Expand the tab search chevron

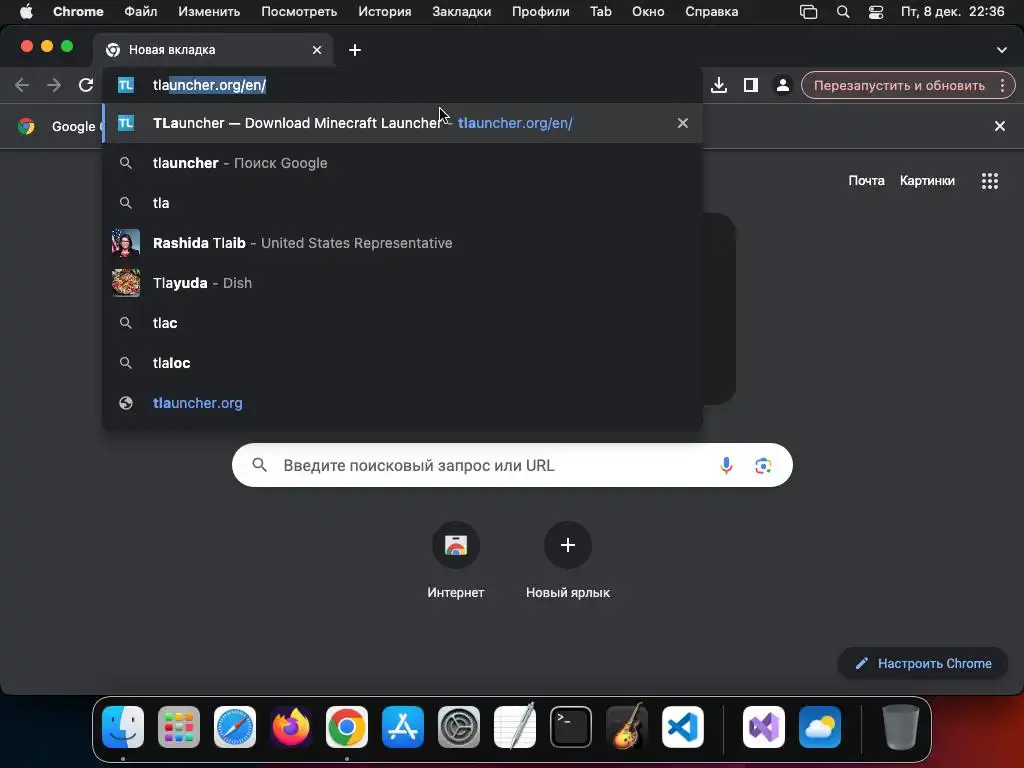click(x=1002, y=50)
